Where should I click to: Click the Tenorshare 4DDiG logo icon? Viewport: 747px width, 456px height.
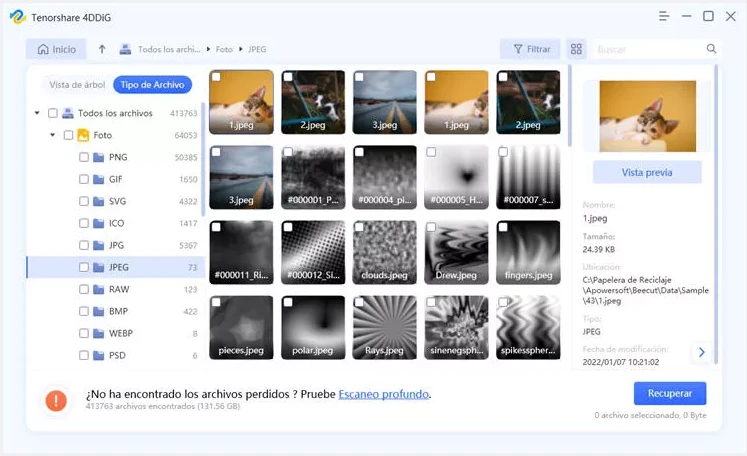pyautogui.click(x=18, y=17)
